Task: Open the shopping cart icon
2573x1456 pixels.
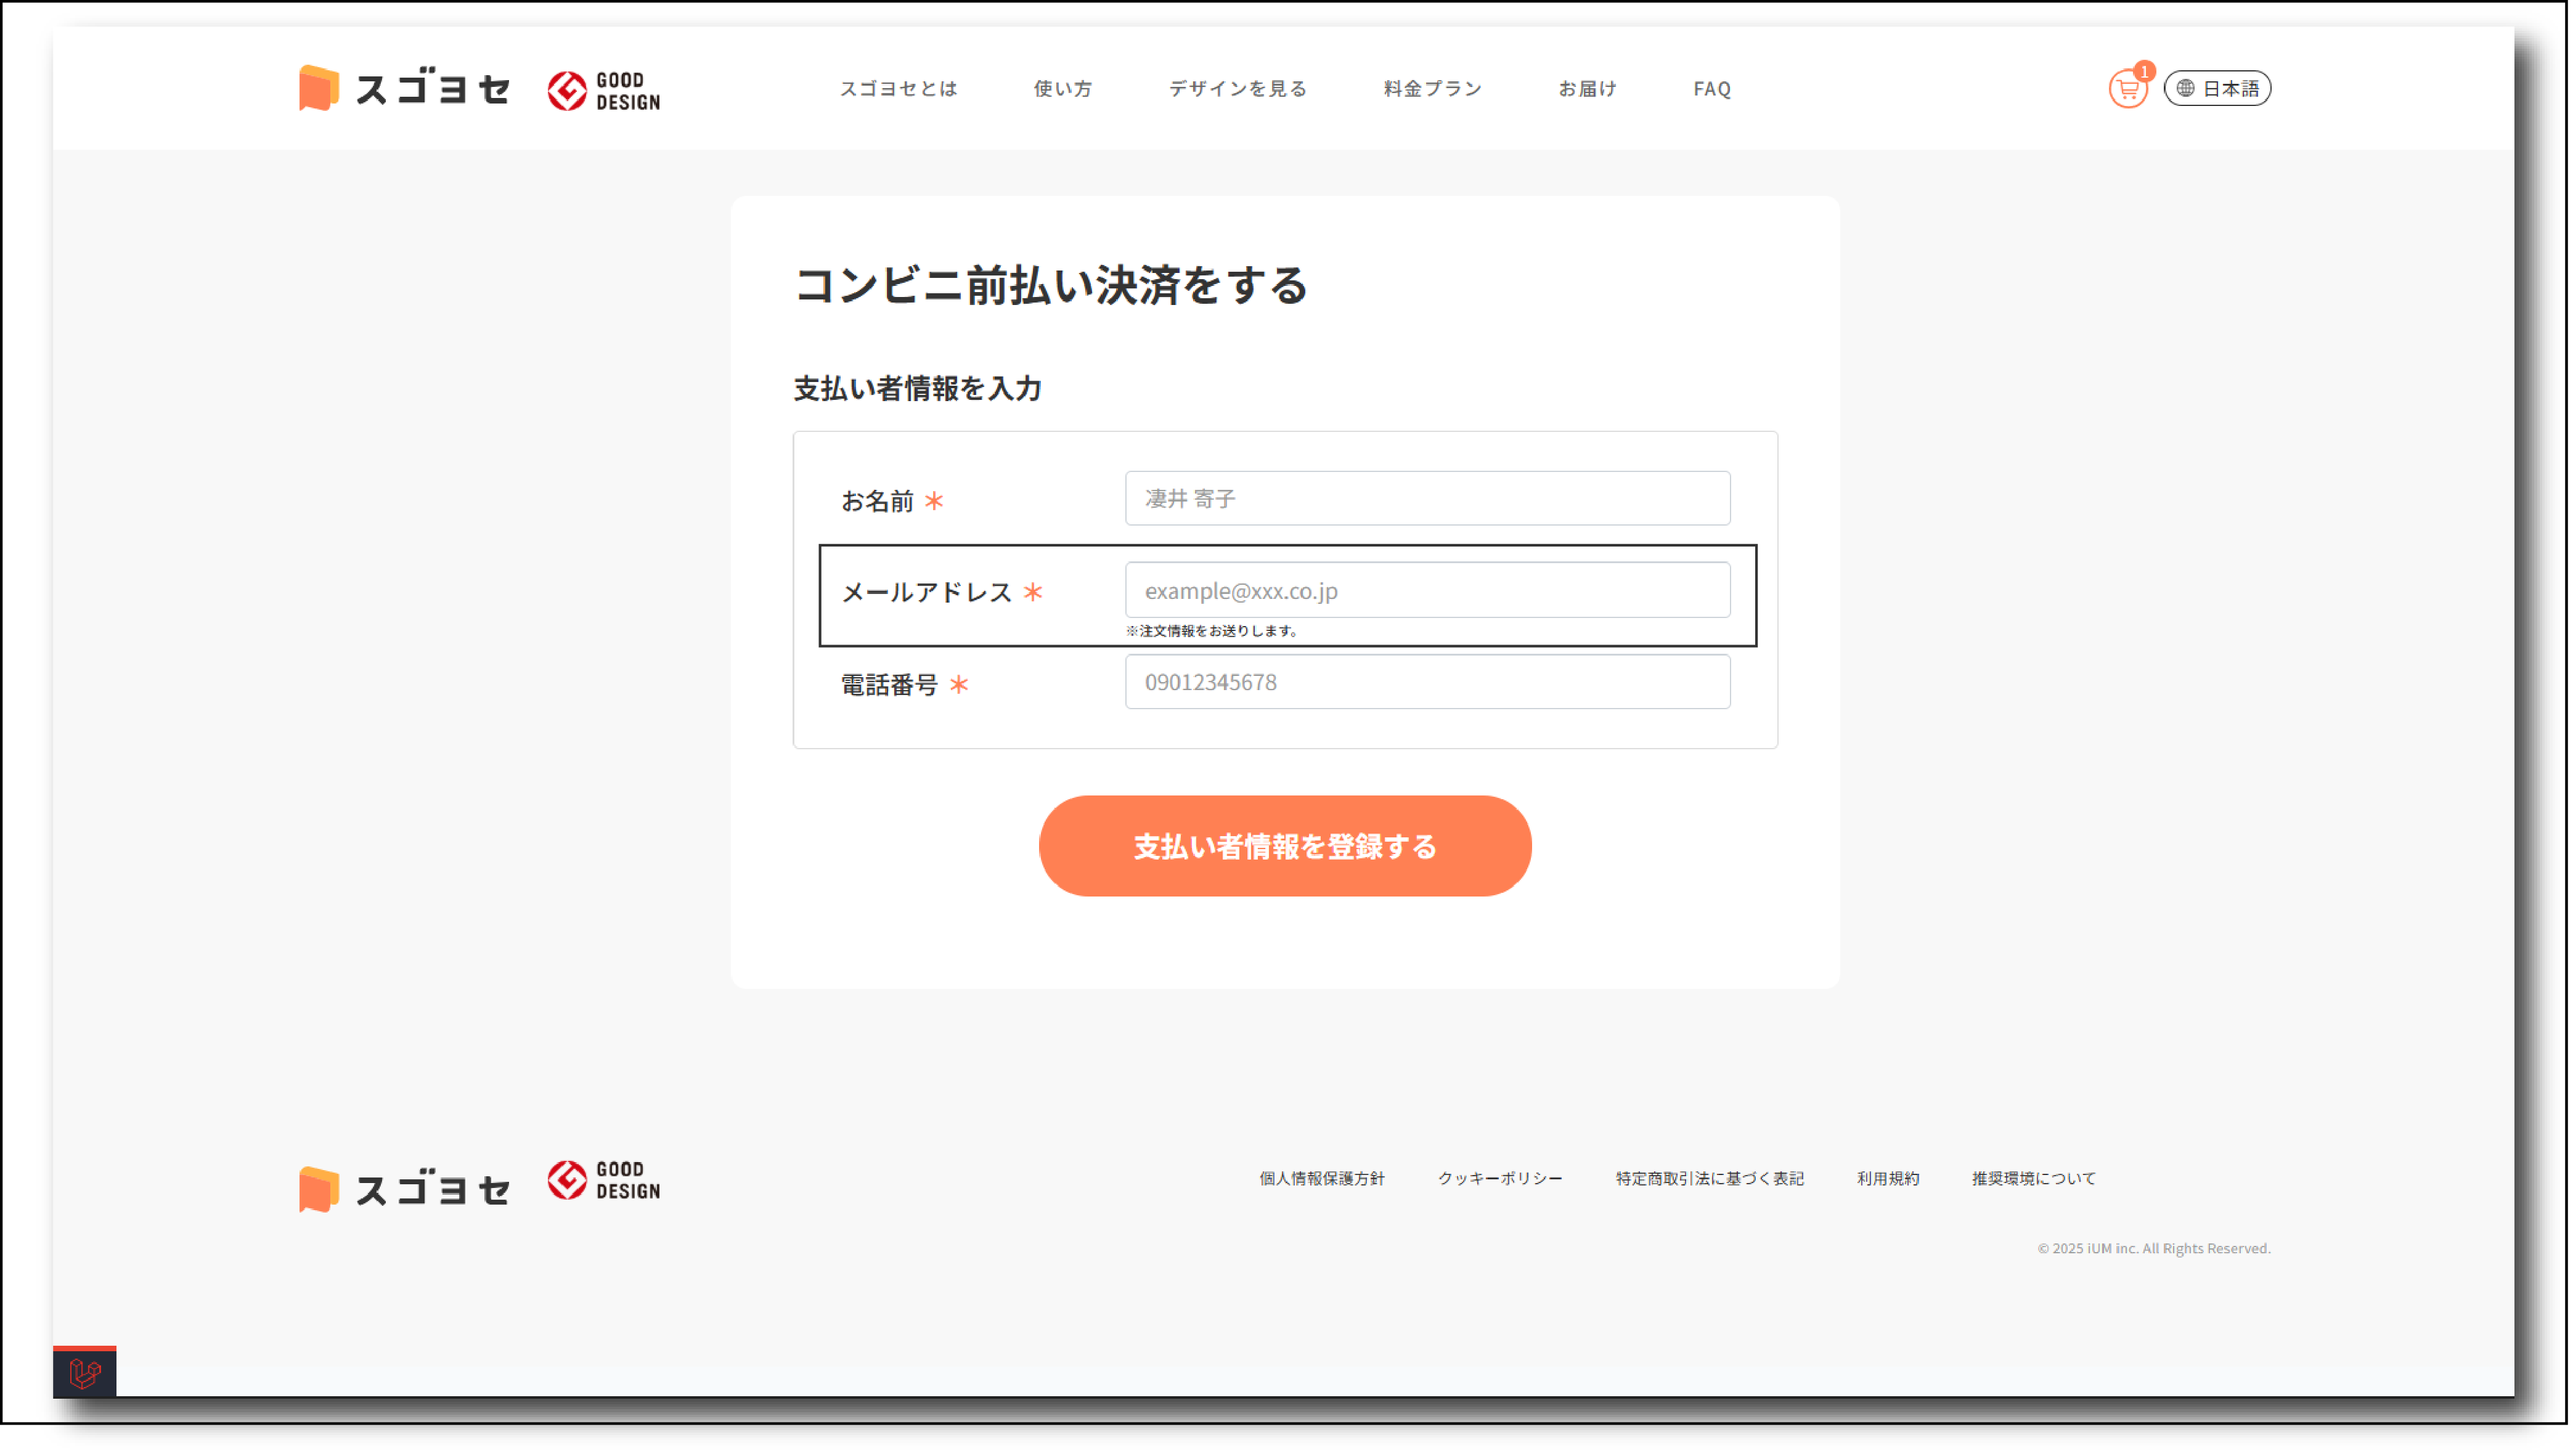Action: pyautogui.click(x=2127, y=89)
